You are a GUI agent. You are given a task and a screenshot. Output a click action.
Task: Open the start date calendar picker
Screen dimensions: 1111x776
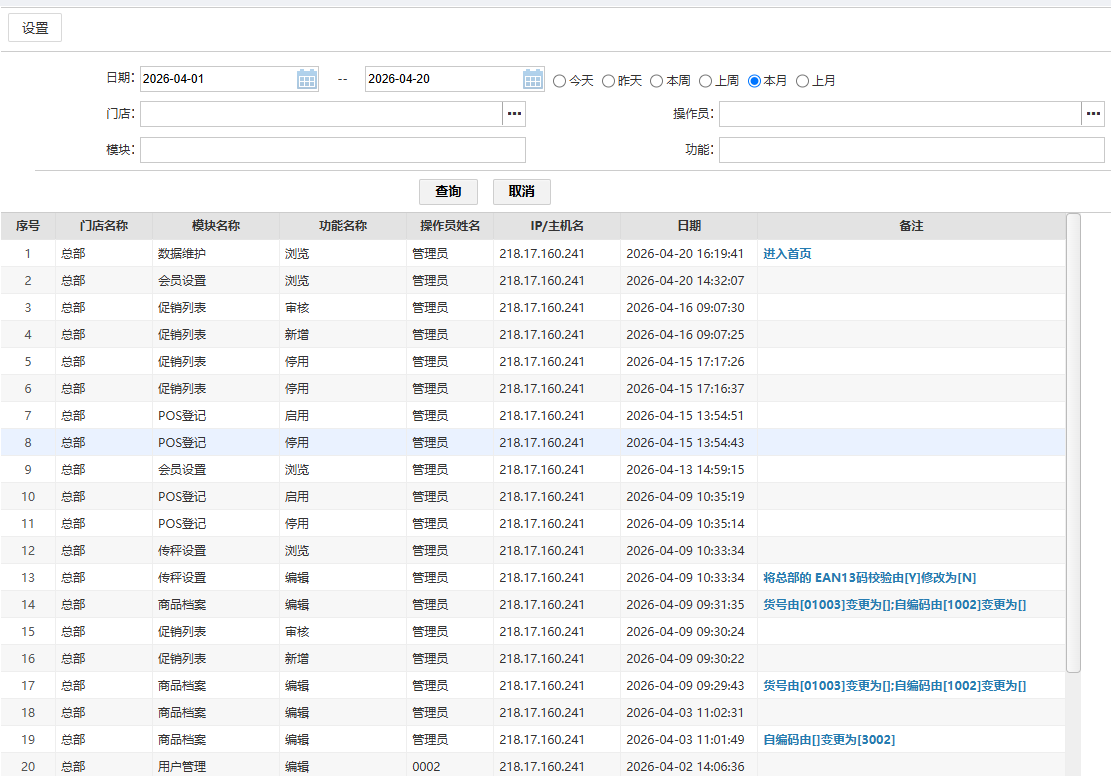[x=307, y=80]
